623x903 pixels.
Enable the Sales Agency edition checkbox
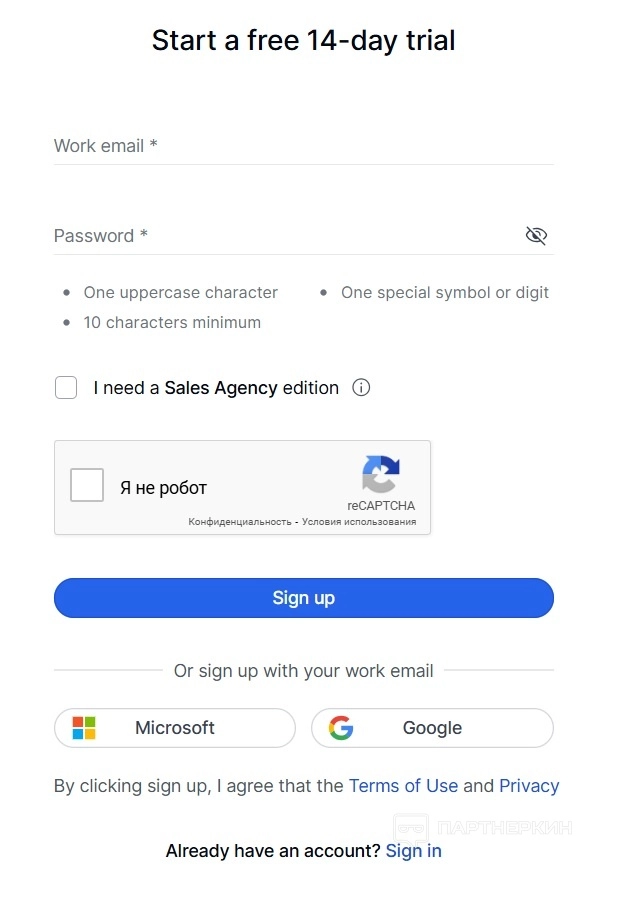pos(66,388)
